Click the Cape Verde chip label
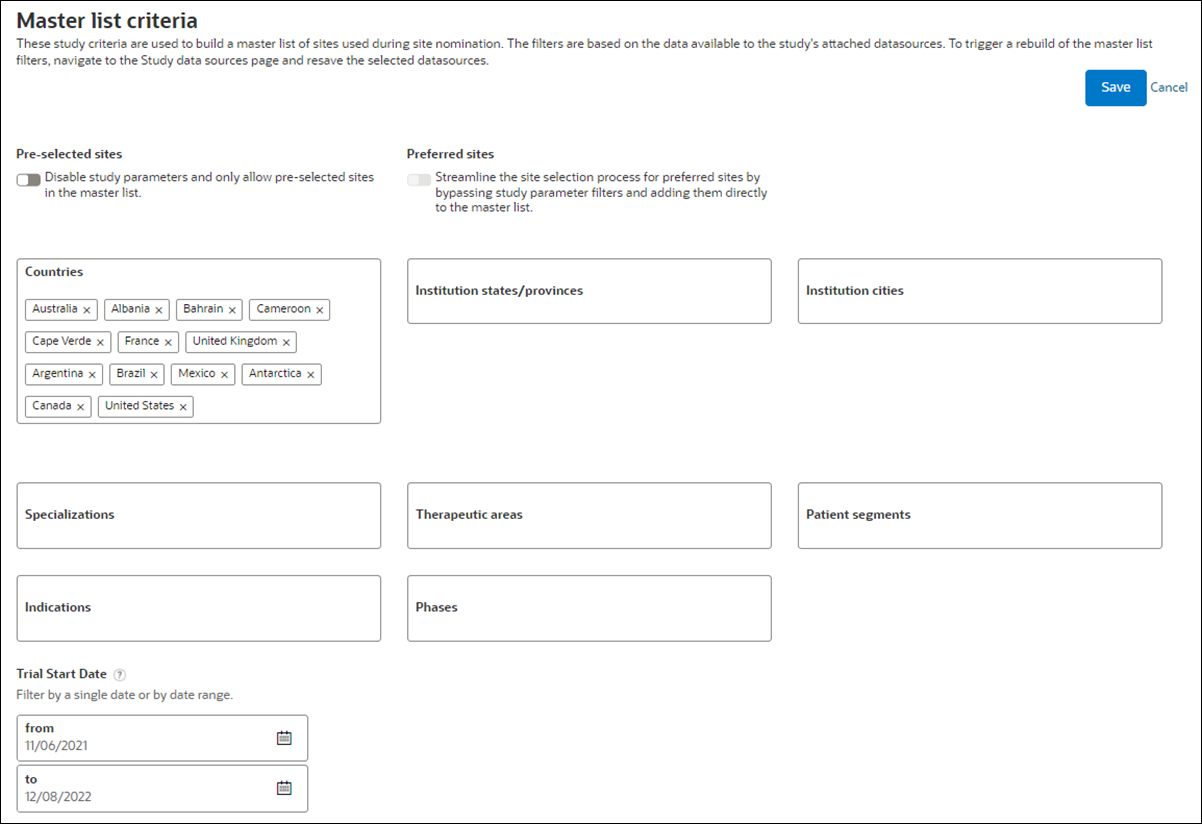1202x824 pixels. pyautogui.click(x=62, y=341)
